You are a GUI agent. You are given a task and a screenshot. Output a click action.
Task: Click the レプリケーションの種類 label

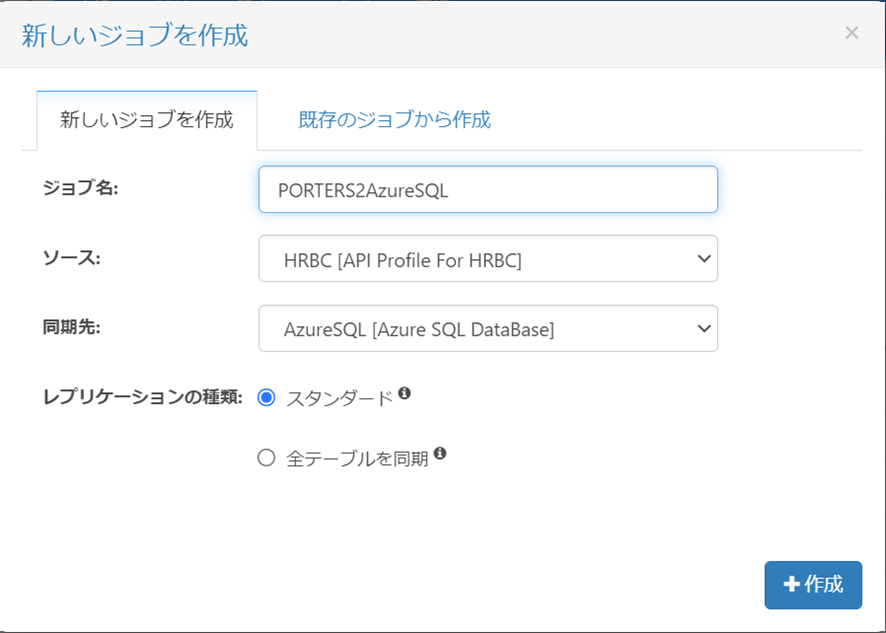(x=142, y=397)
